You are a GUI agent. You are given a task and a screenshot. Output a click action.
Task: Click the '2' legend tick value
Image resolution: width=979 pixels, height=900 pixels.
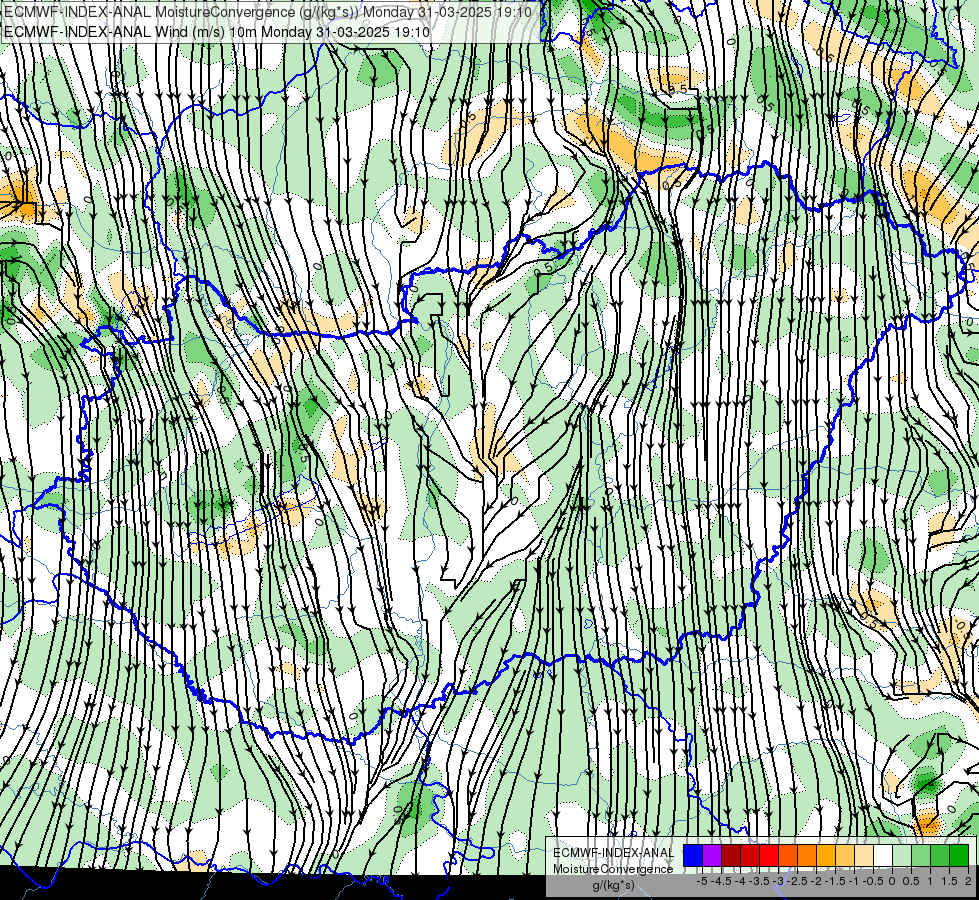(968, 881)
